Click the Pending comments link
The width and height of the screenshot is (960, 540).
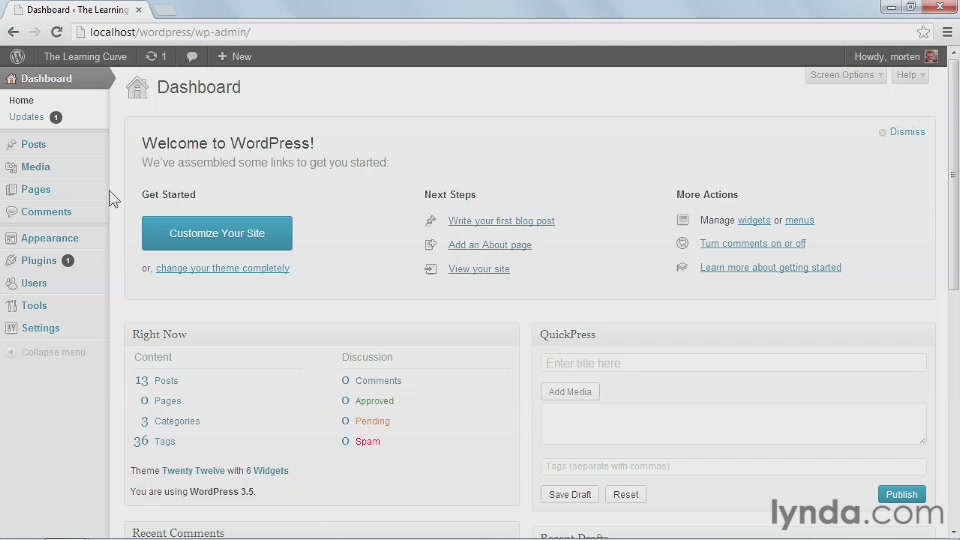[x=372, y=421]
